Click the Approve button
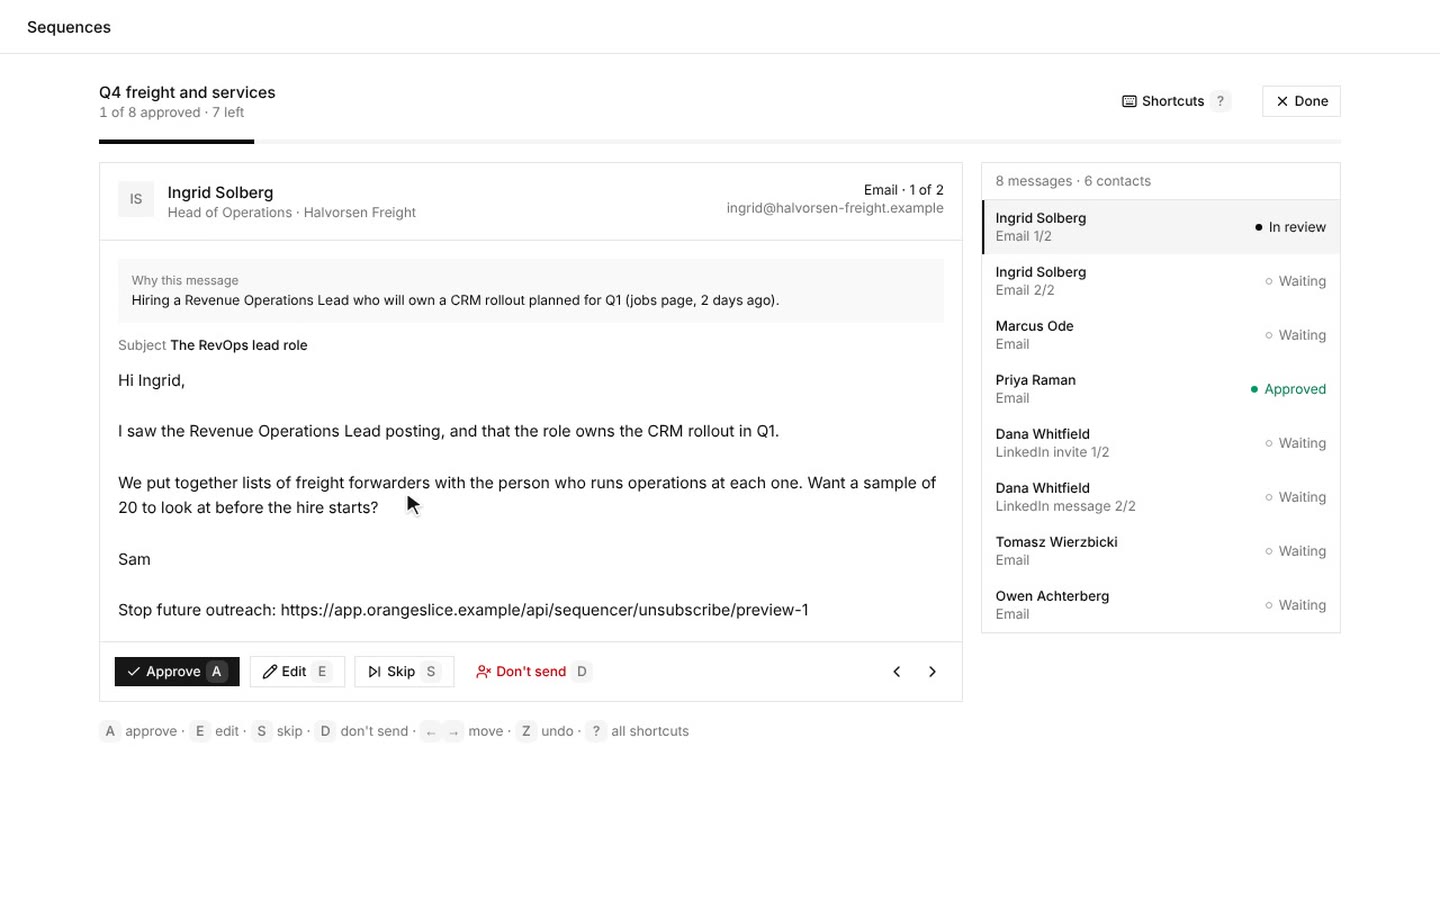This screenshot has height=900, width=1440. [x=177, y=672]
